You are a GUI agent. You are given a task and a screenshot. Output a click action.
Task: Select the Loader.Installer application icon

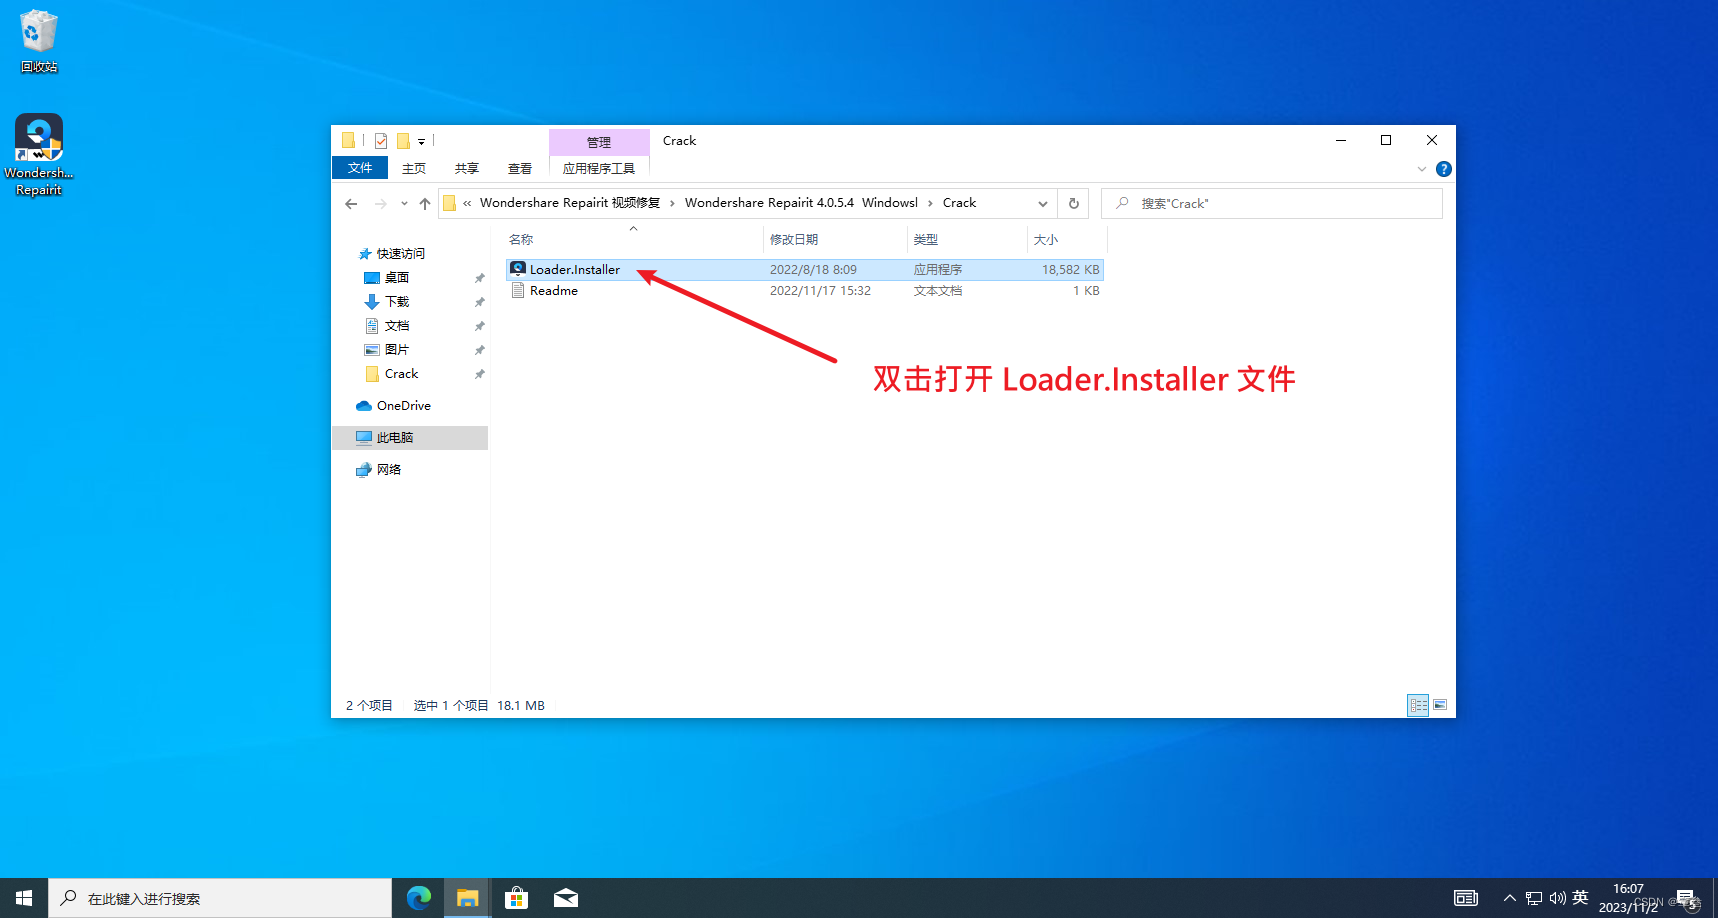(x=518, y=269)
